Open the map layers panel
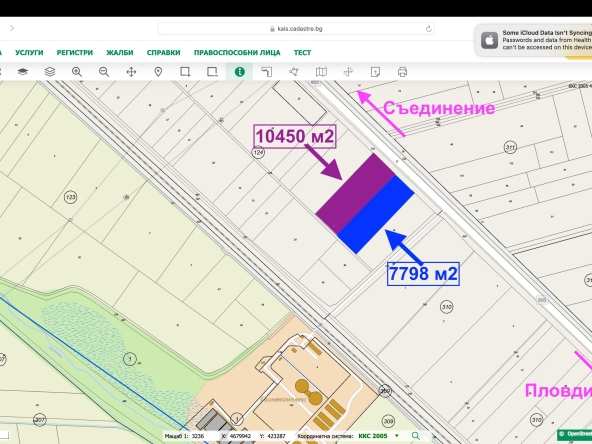The image size is (592, 444). 50,72
